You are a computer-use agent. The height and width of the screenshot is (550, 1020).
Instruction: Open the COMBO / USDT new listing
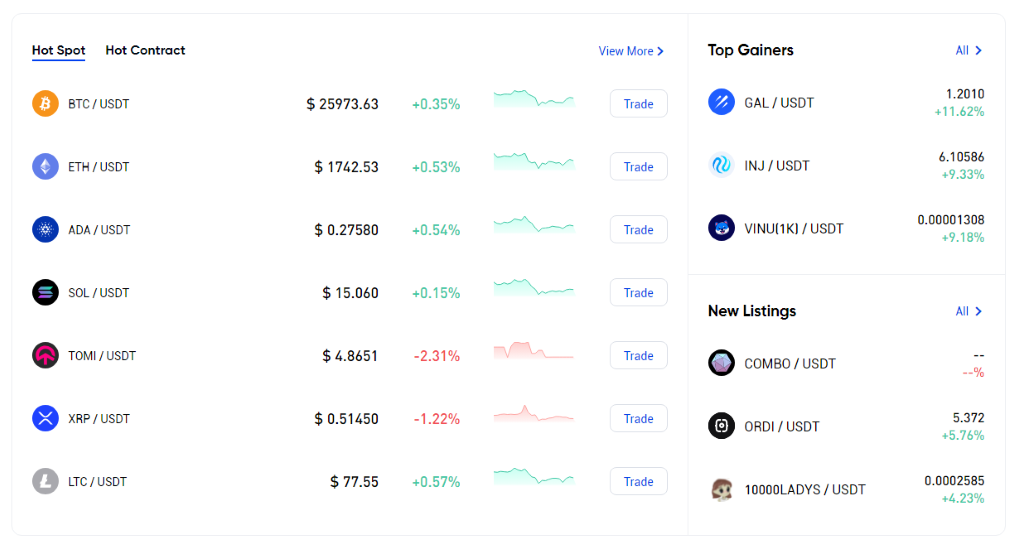click(790, 364)
